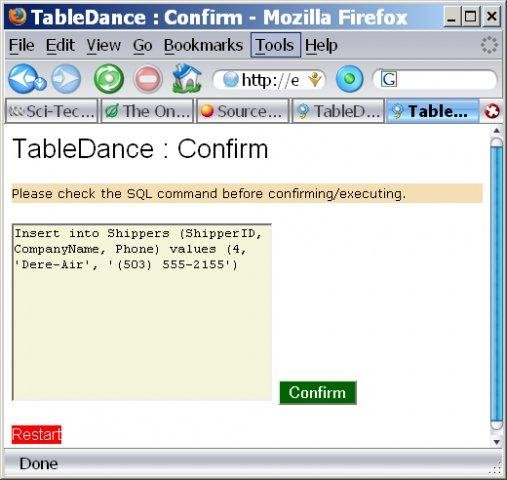Click the blue vertical scrollbar thumb
Image resolution: width=507 pixels, height=480 pixels.
(496, 285)
